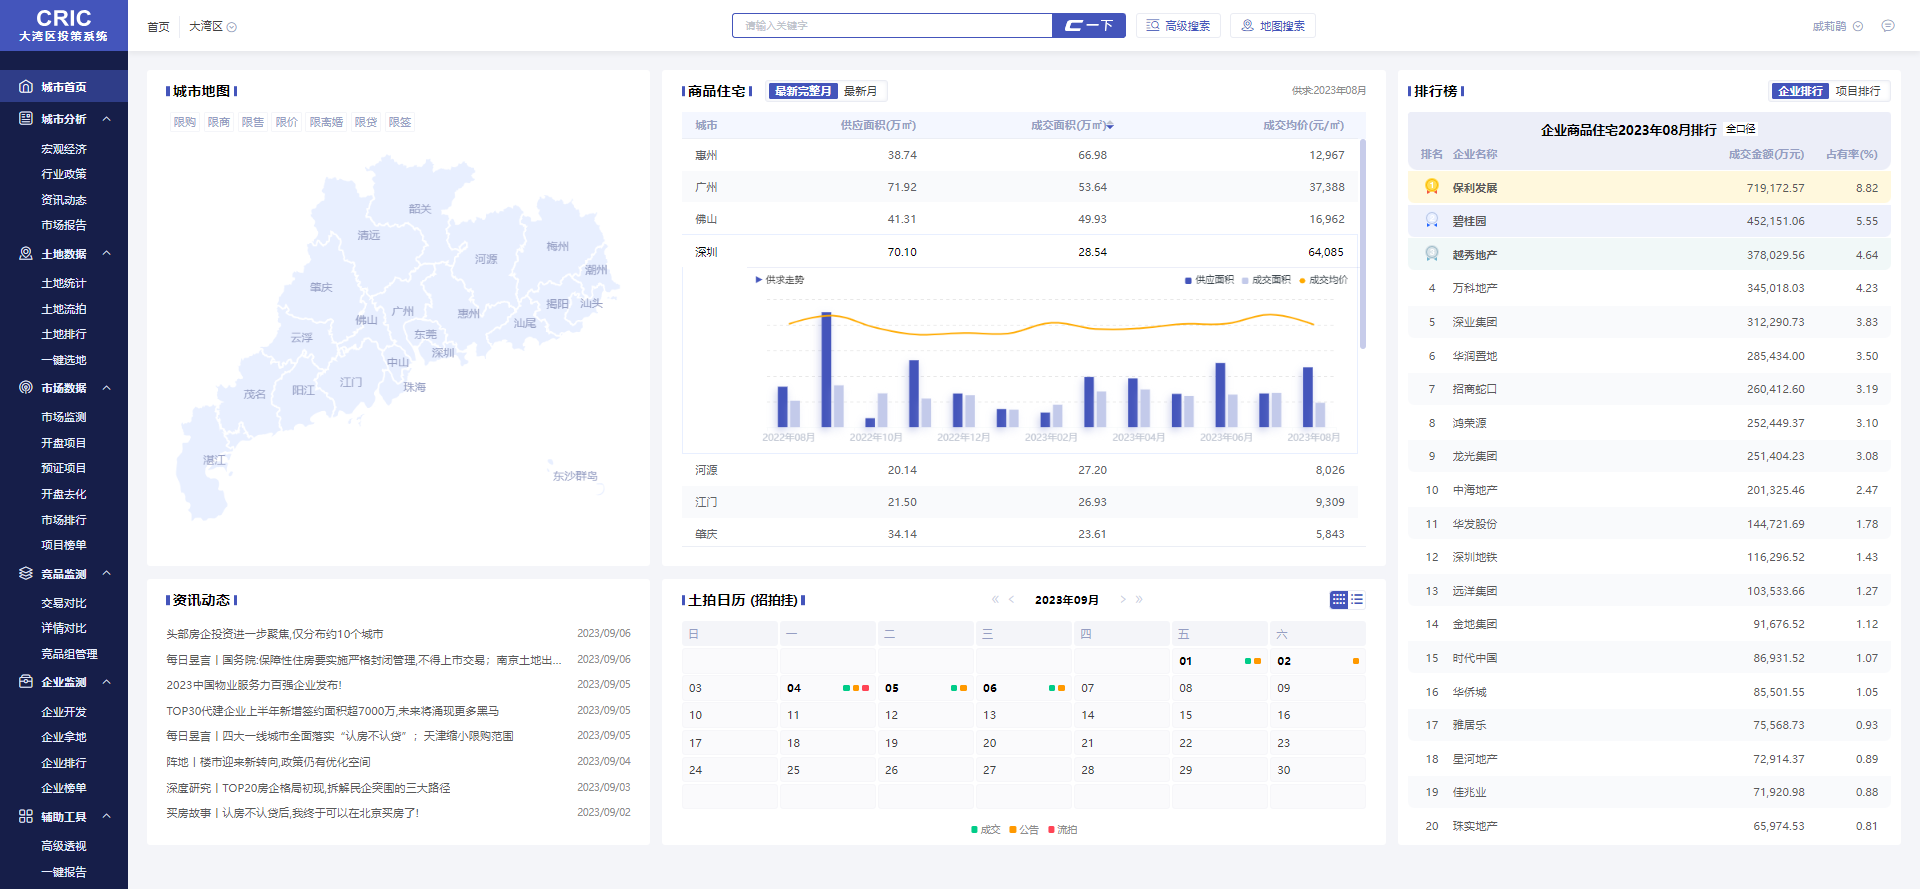This screenshot has height=889, width=1920.
Task: Click the keyword search input field
Action: 892,26
